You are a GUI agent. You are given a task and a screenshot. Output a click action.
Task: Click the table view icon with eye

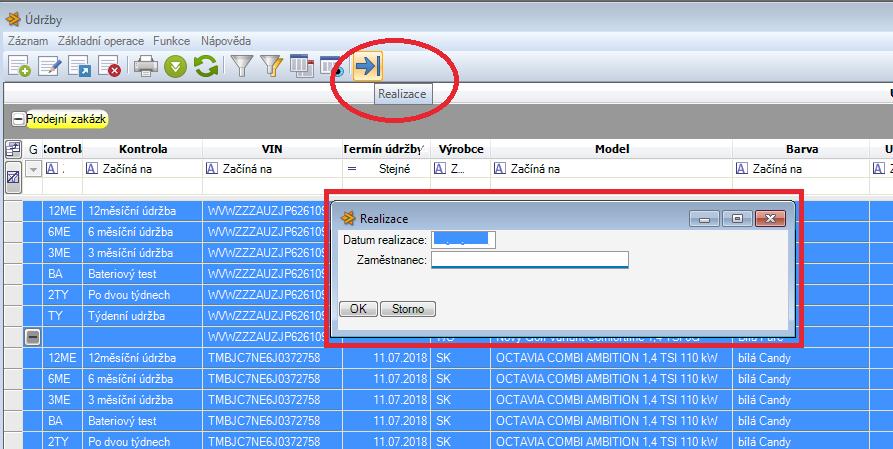click(x=331, y=66)
